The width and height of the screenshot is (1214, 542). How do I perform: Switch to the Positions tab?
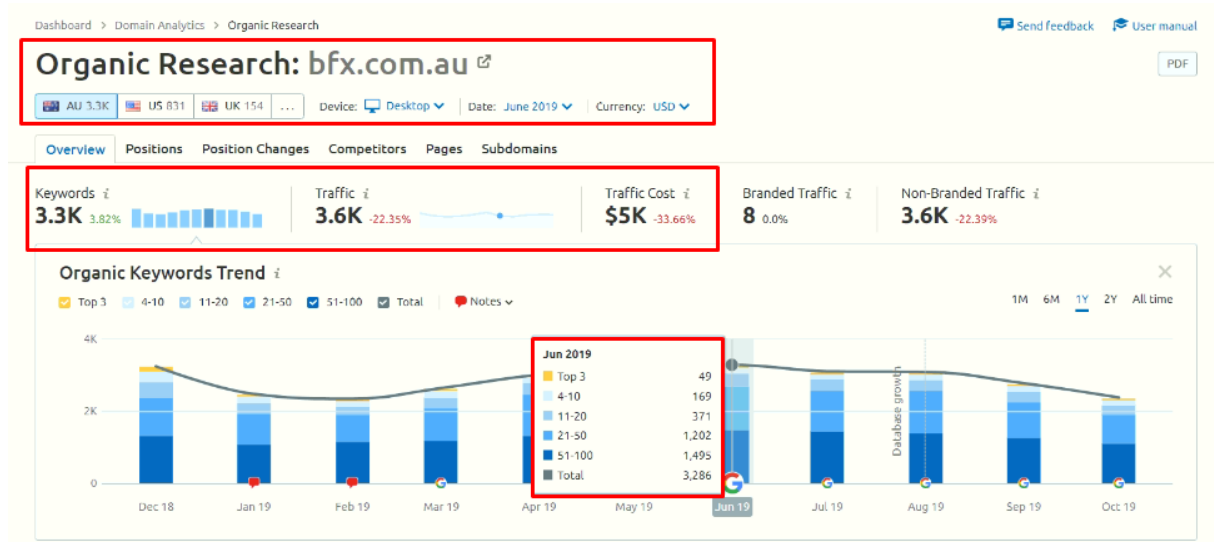coord(154,149)
